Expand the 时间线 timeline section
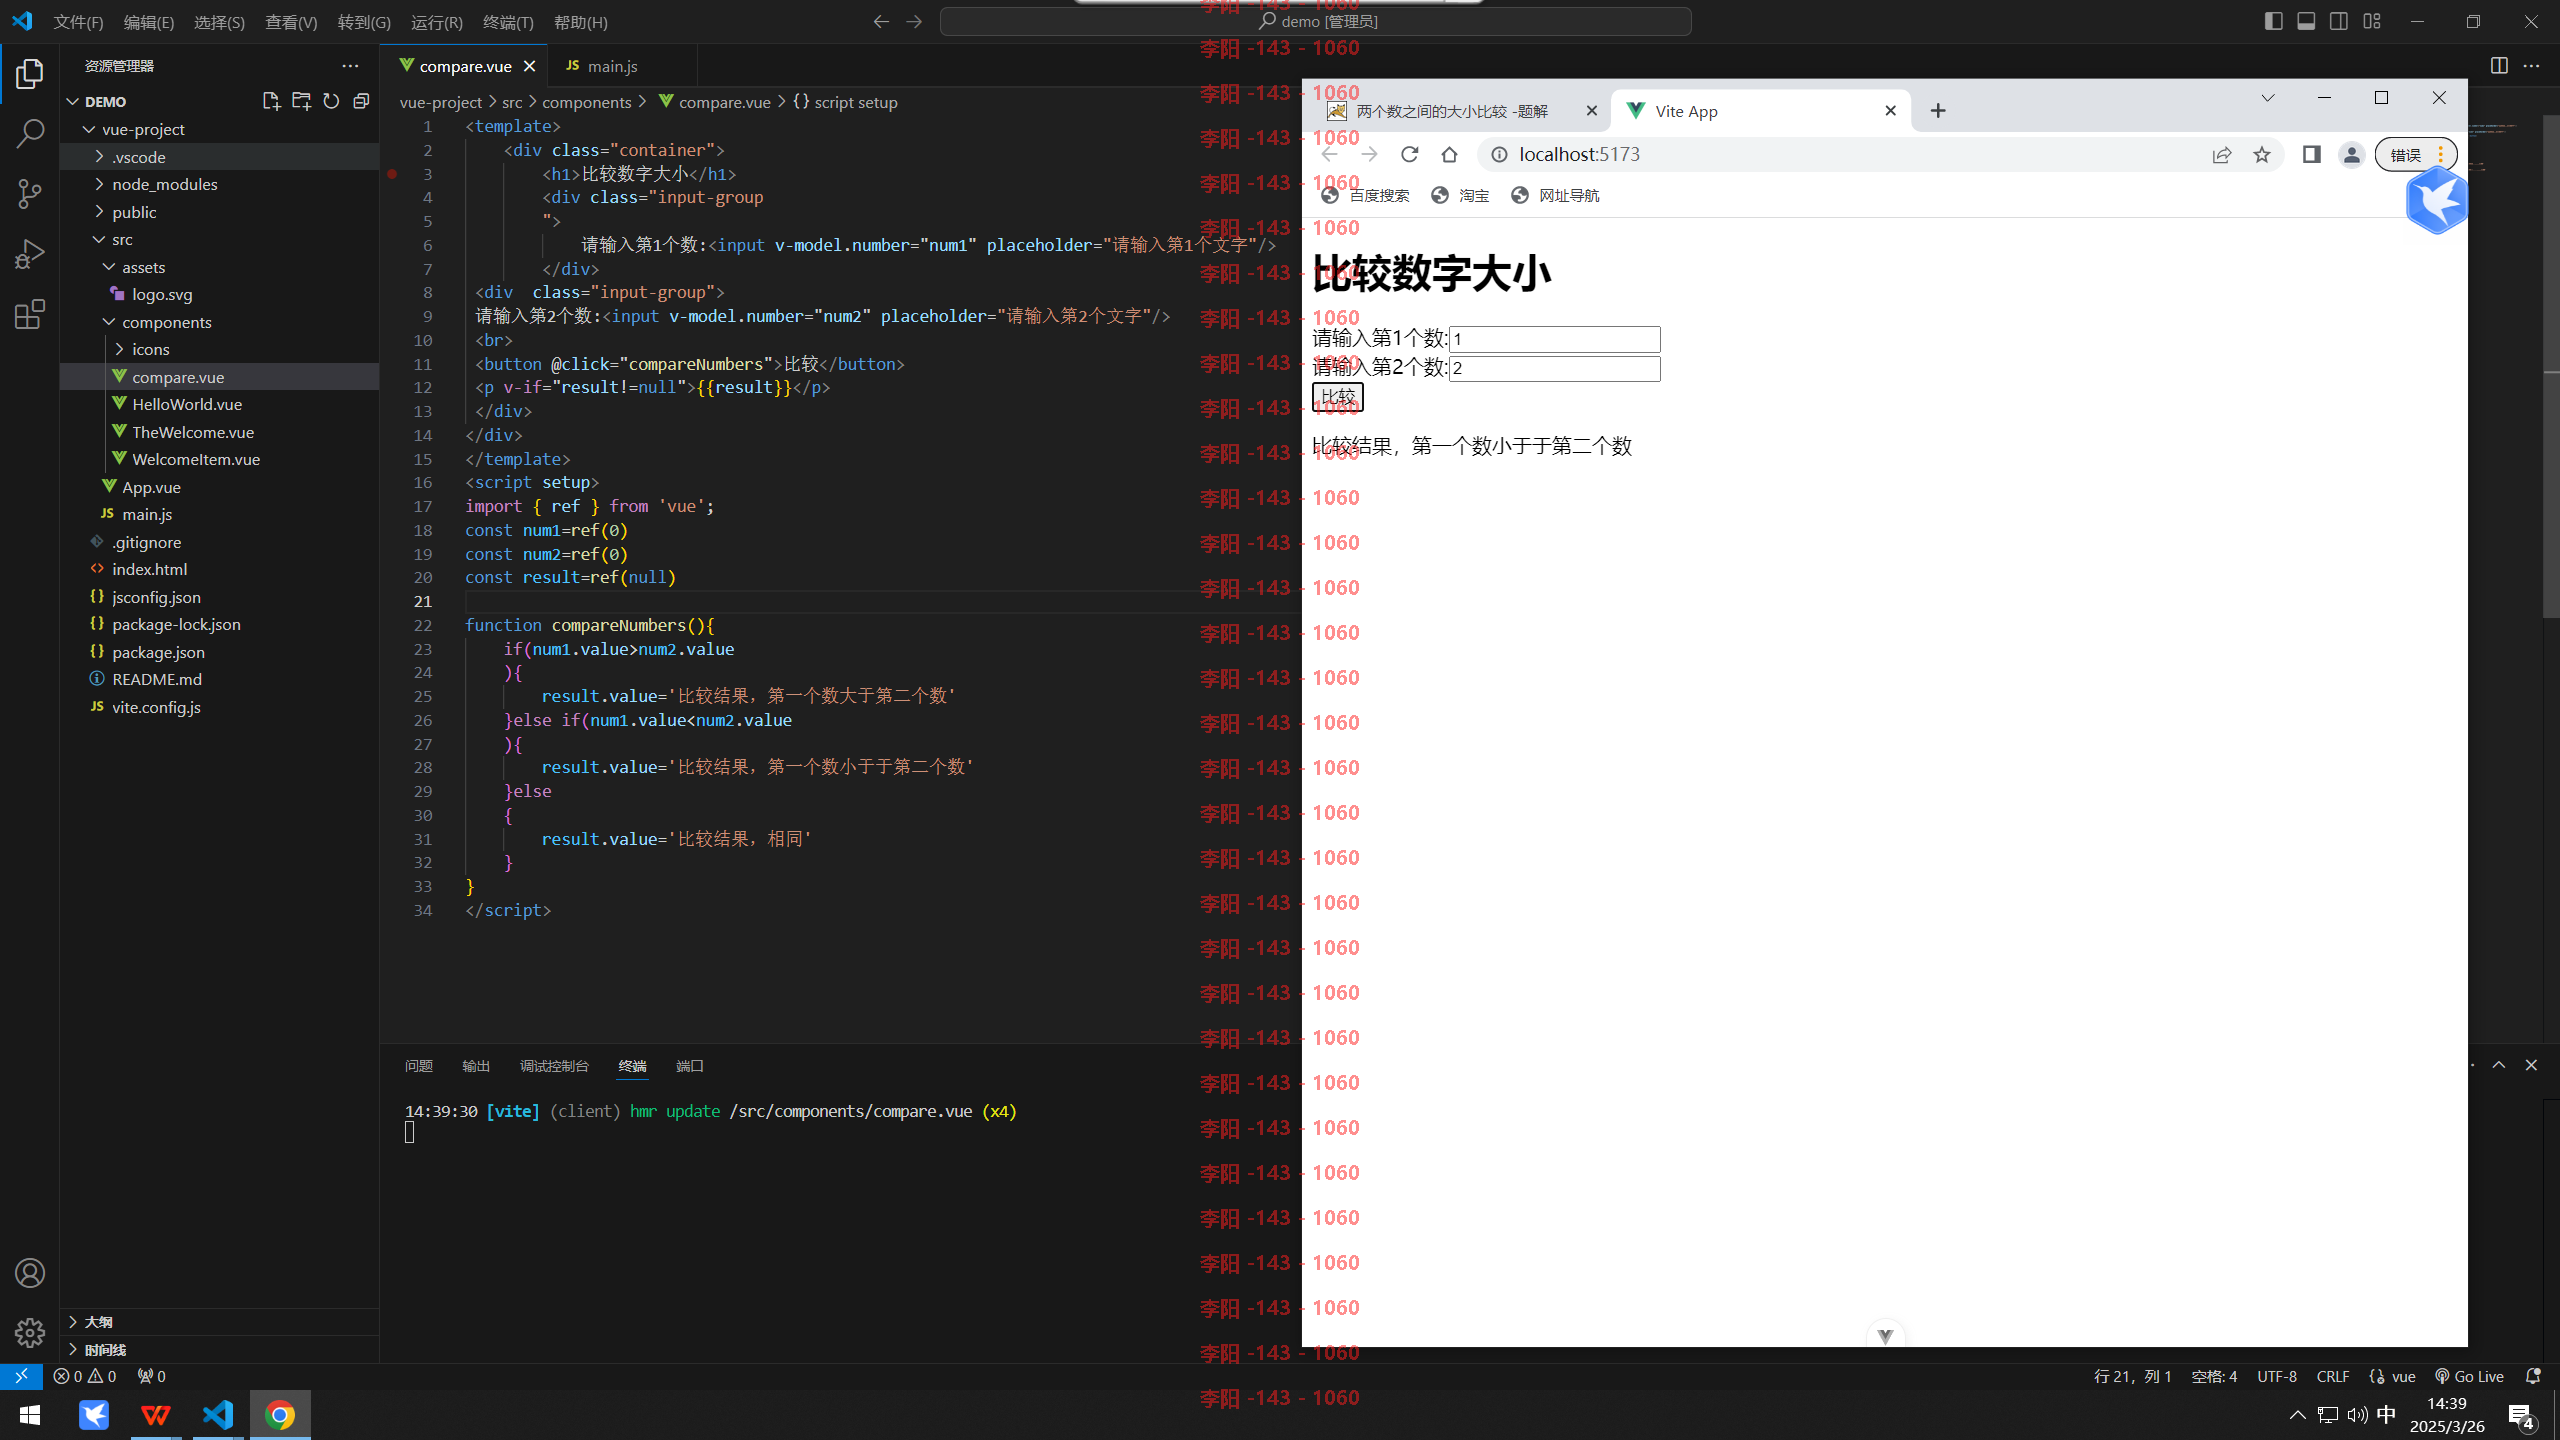 tap(220, 1349)
